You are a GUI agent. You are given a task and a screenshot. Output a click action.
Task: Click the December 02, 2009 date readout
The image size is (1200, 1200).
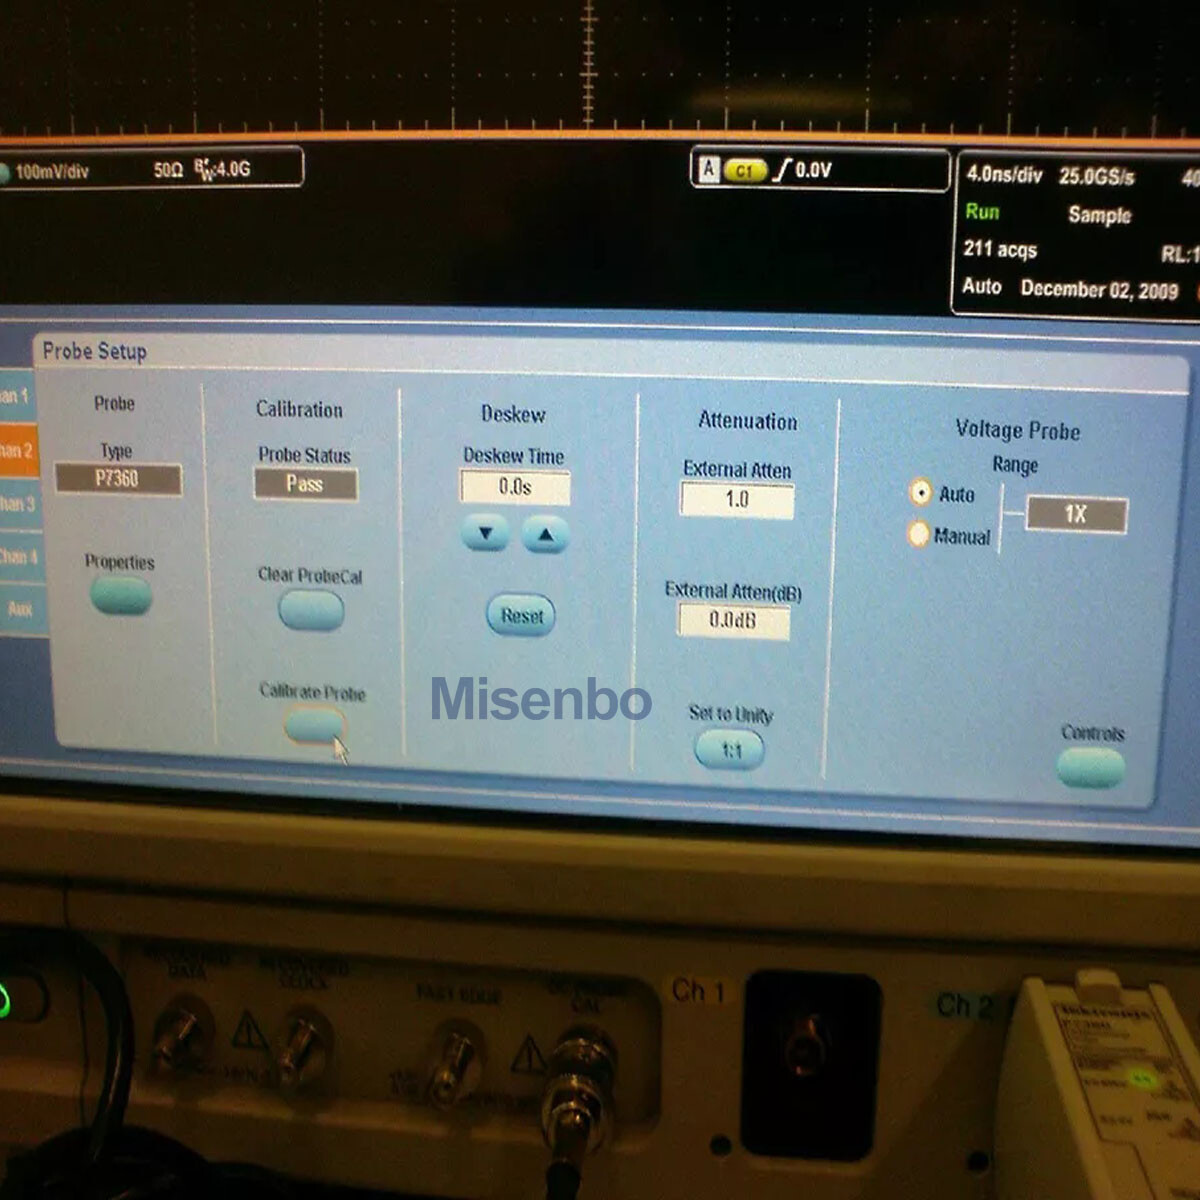pyautogui.click(x=1099, y=289)
